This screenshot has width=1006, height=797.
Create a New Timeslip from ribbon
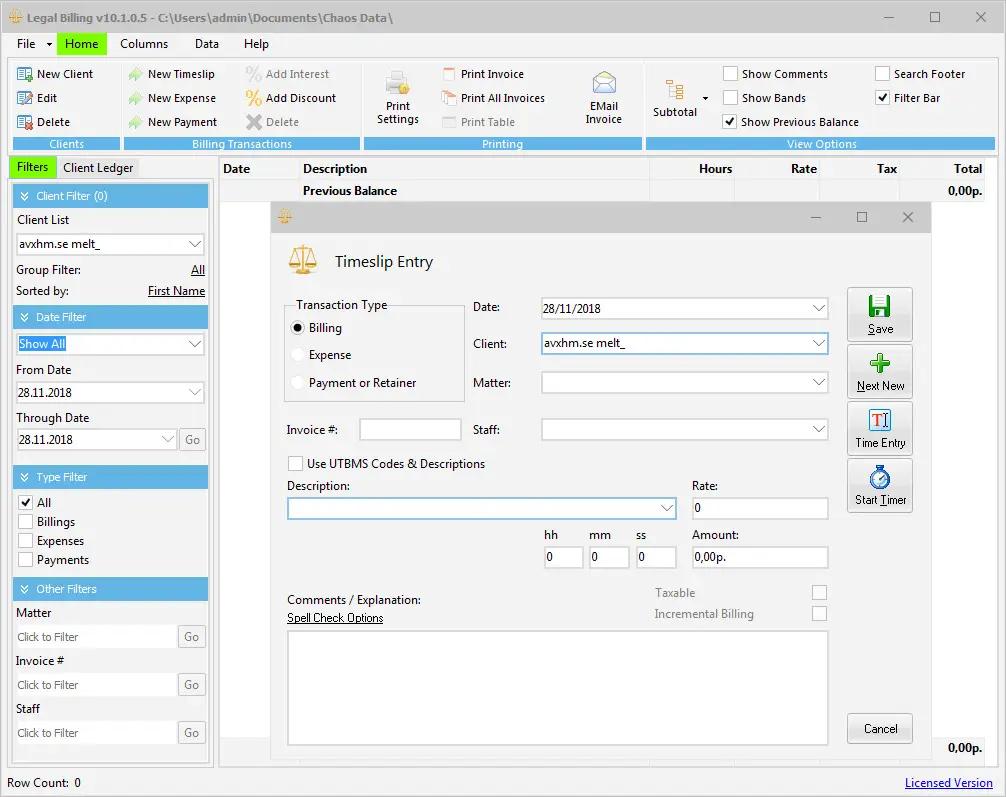pyautogui.click(x=172, y=74)
